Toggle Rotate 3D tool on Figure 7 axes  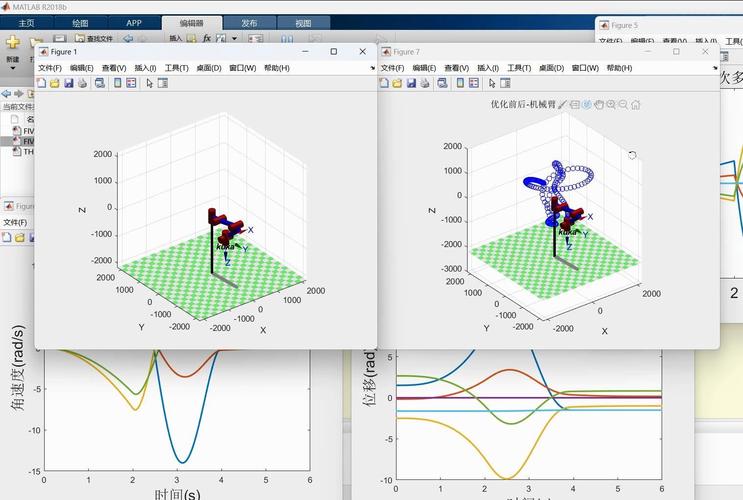(x=587, y=104)
